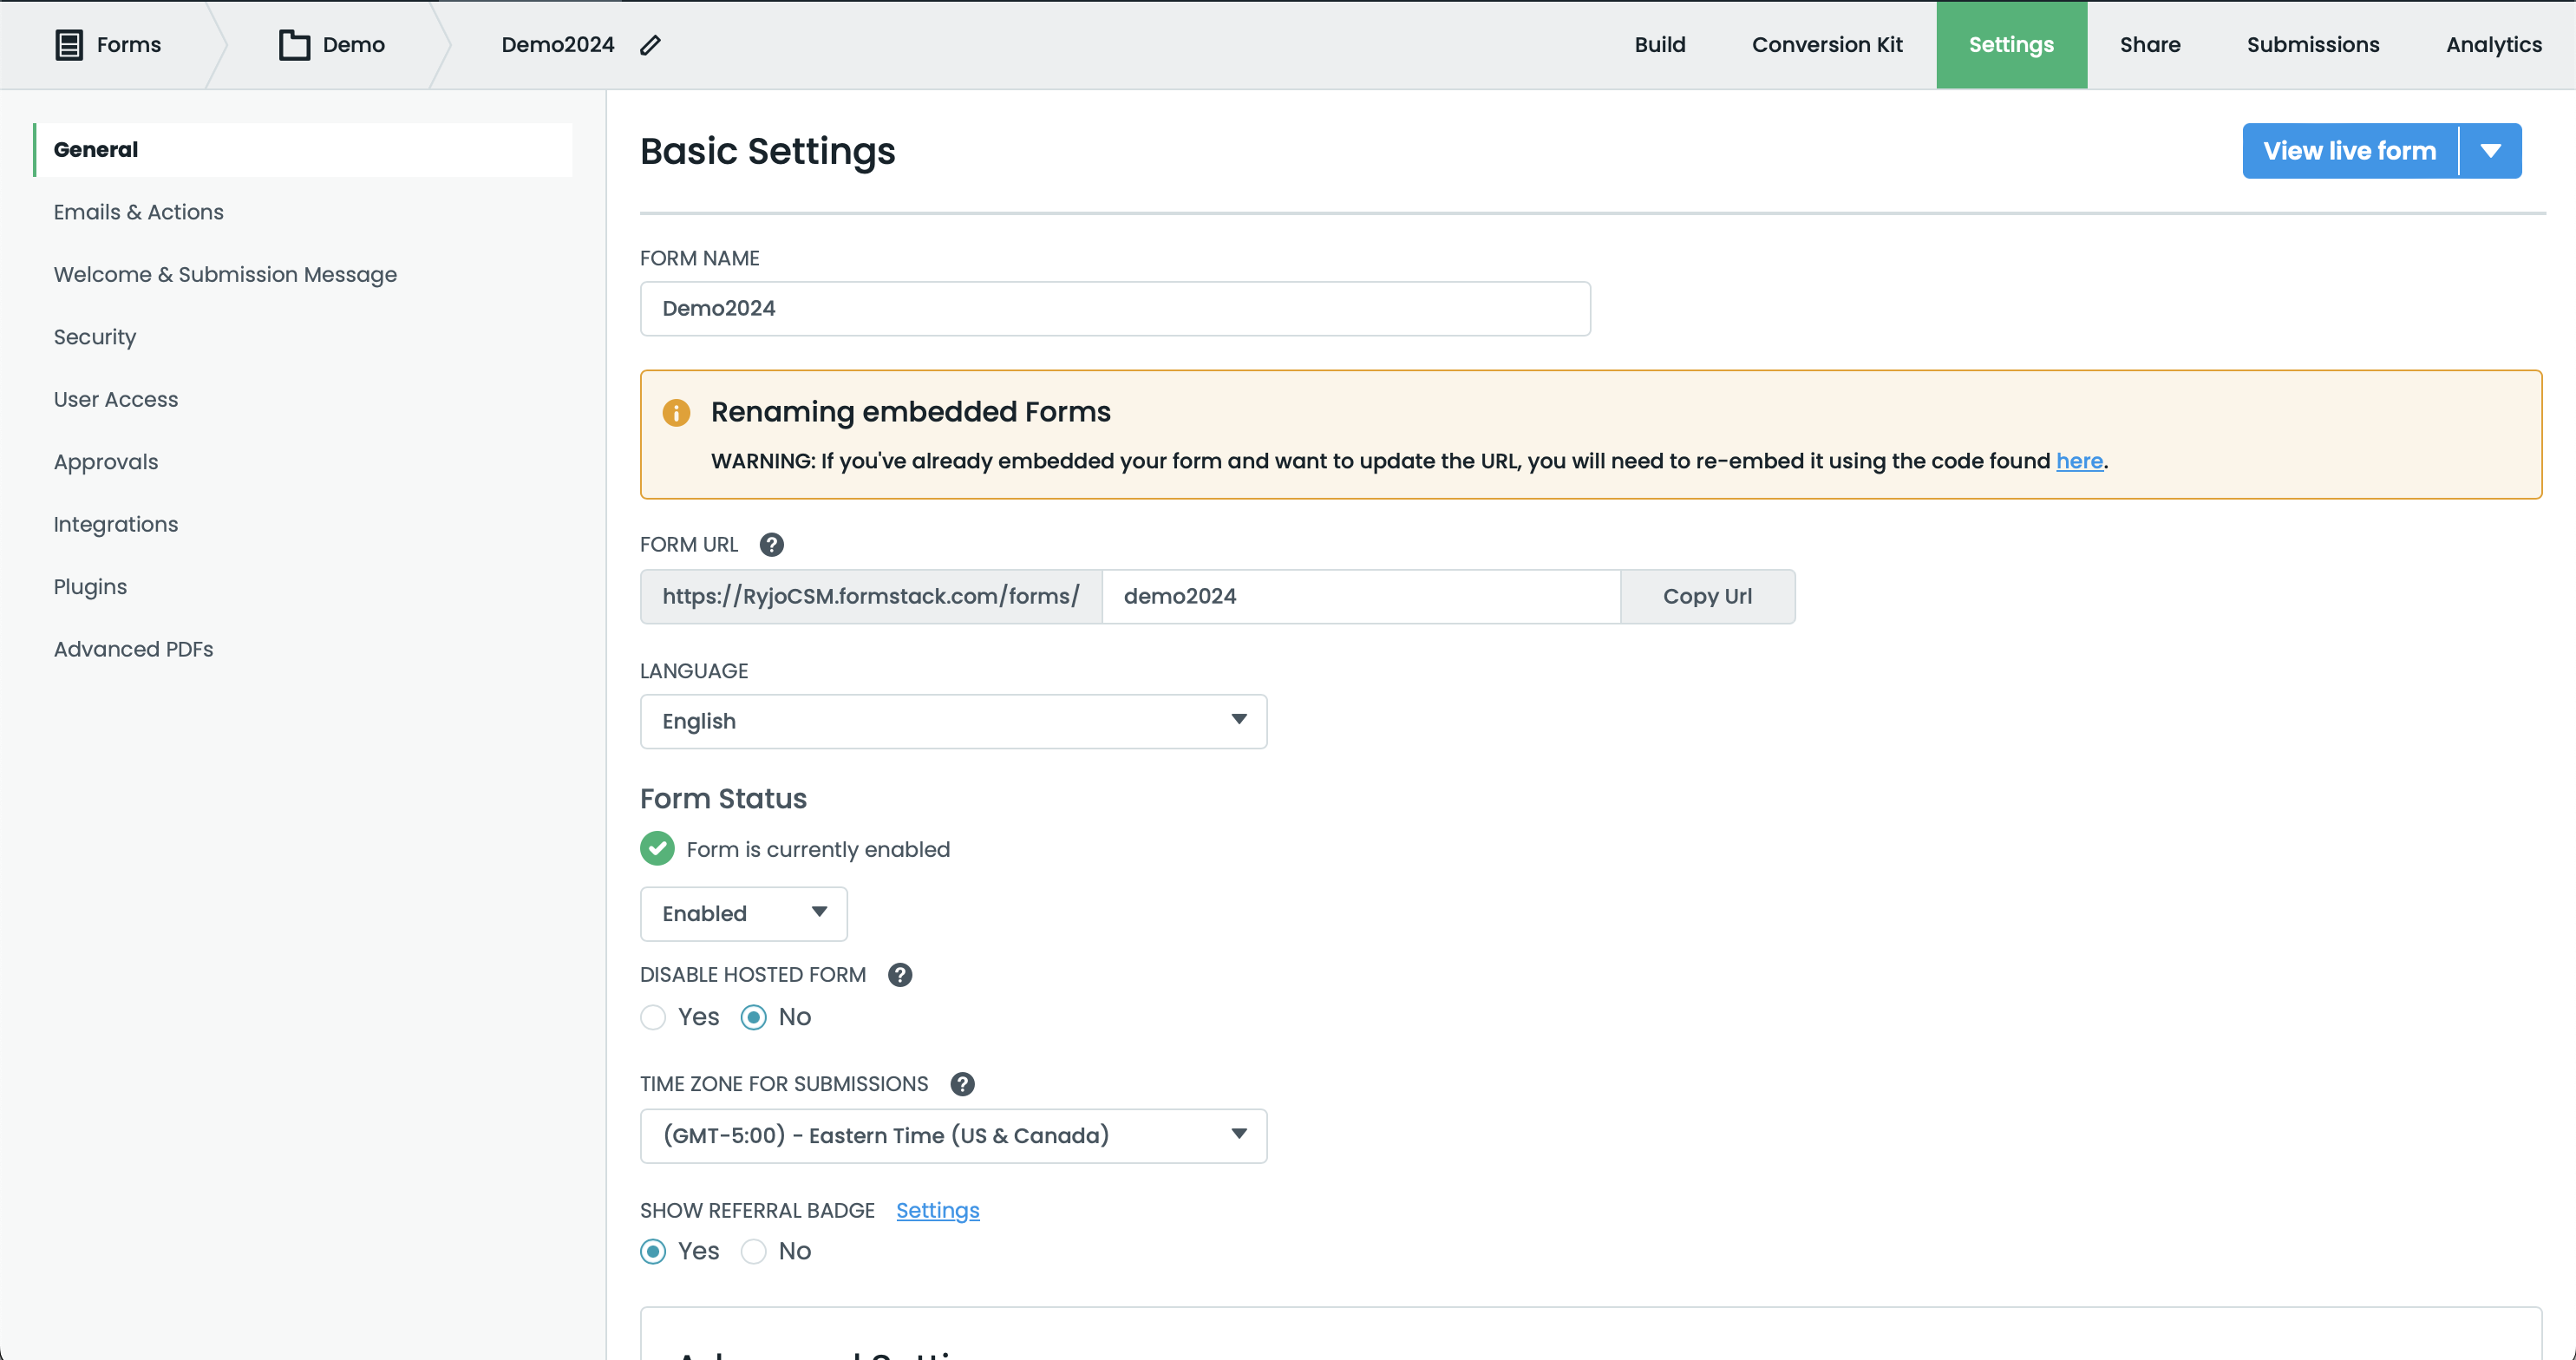Click the Forms list icon in breadcrumb

tap(68, 45)
